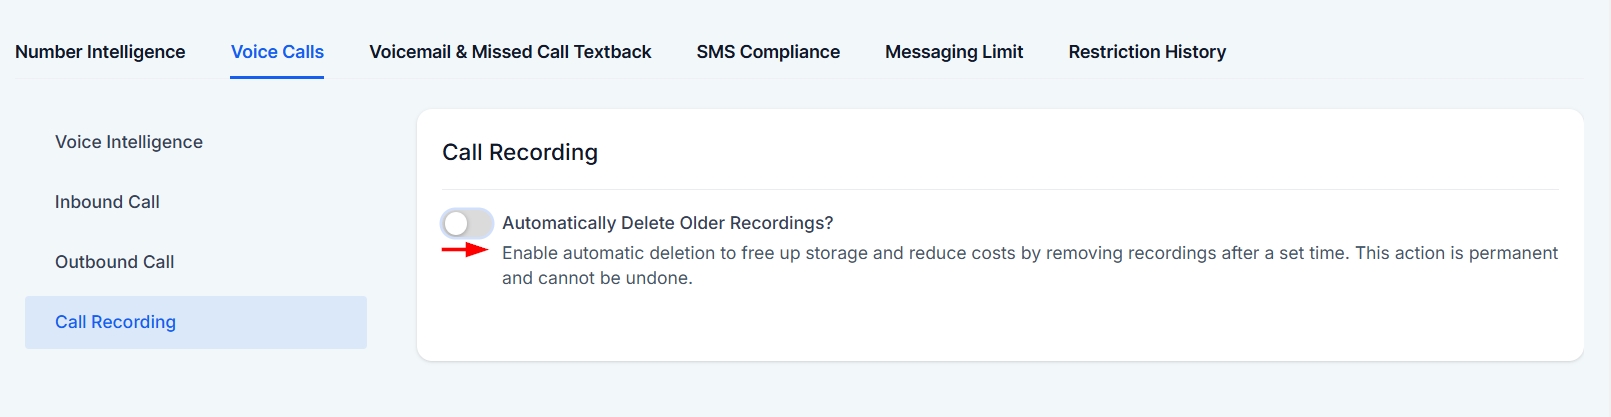
Task: Click the 'and cannot be undone' text line
Action: (x=597, y=278)
